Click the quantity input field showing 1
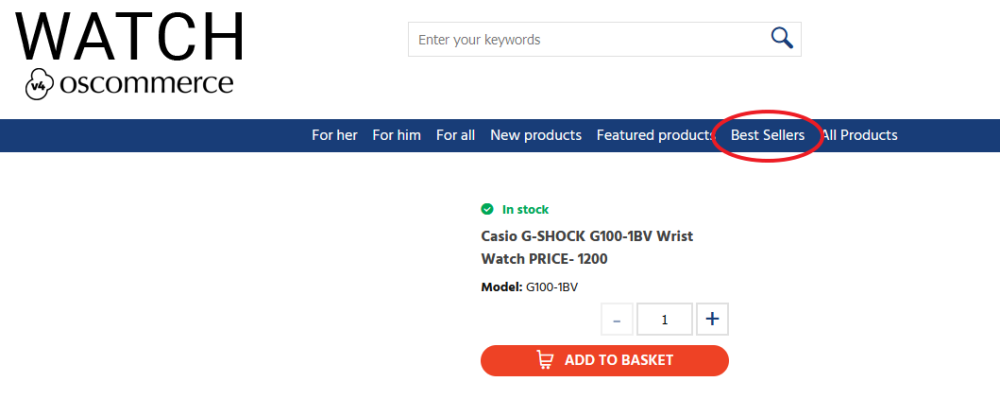The width and height of the screenshot is (1000, 399). 665,319
